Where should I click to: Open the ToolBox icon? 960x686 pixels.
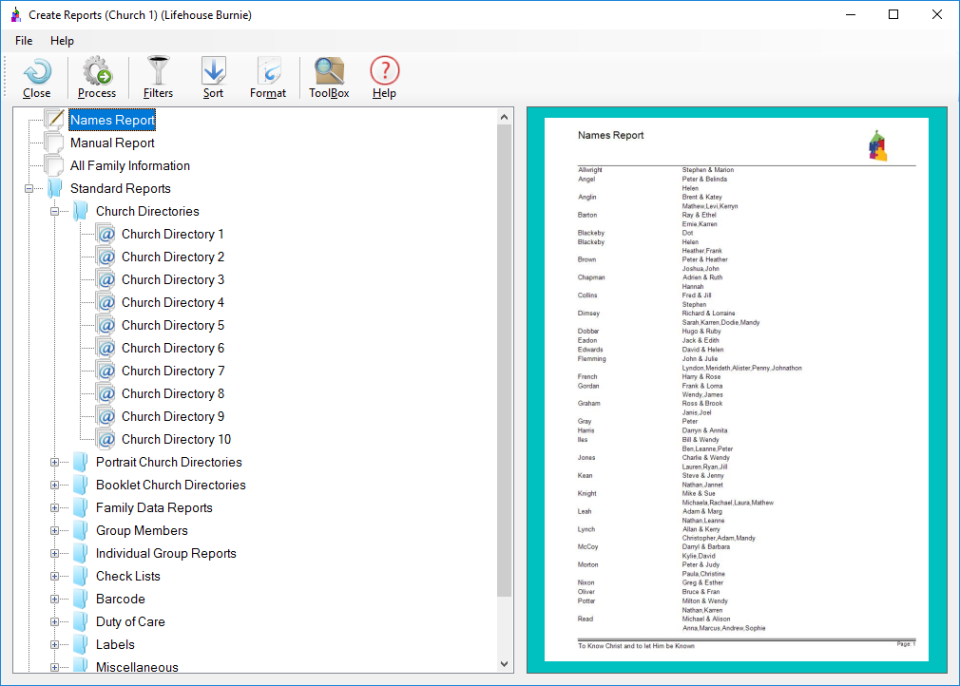(x=329, y=73)
